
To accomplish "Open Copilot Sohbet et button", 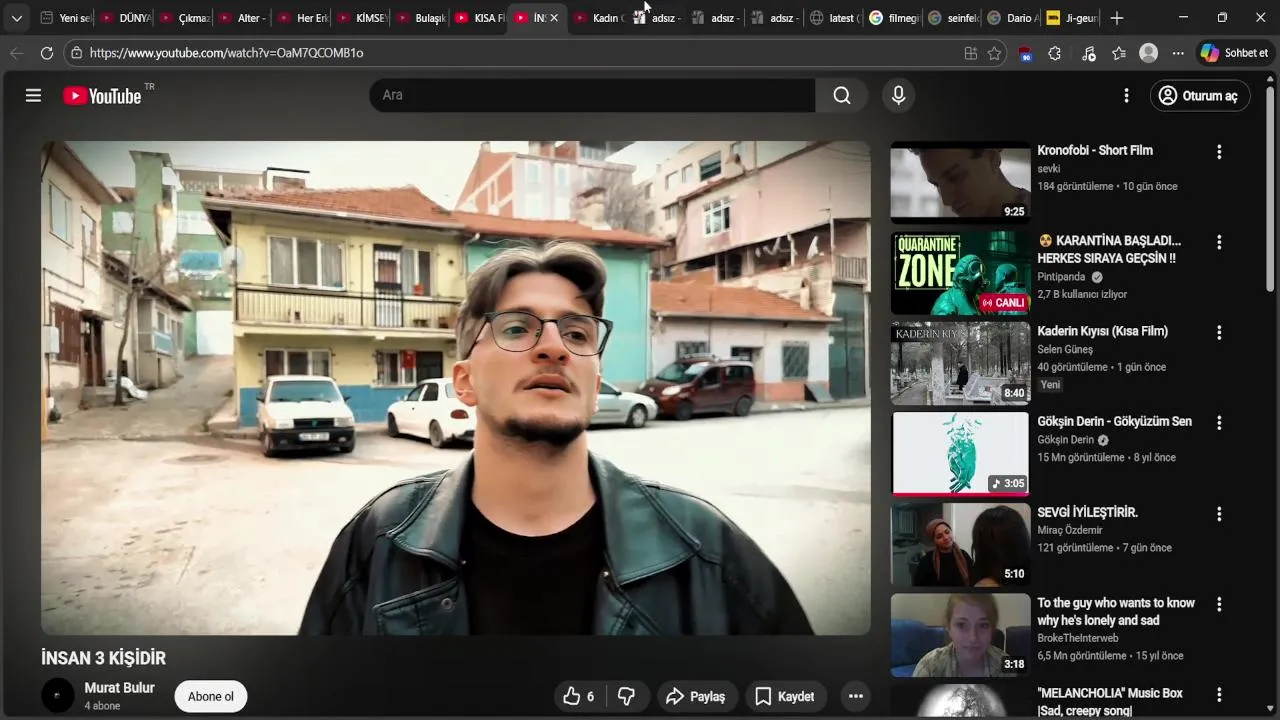I will point(1235,53).
